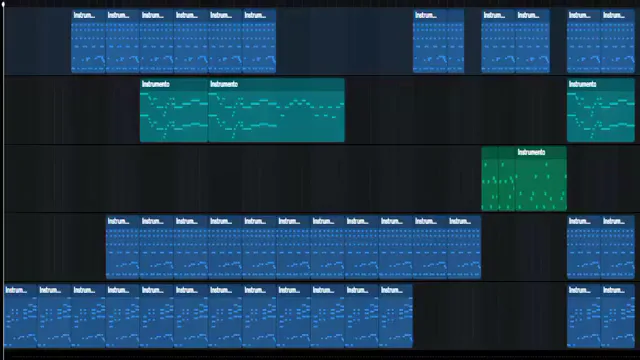Select the longest teal Instrumento clip
The height and width of the screenshot is (360, 640).
coord(276,110)
